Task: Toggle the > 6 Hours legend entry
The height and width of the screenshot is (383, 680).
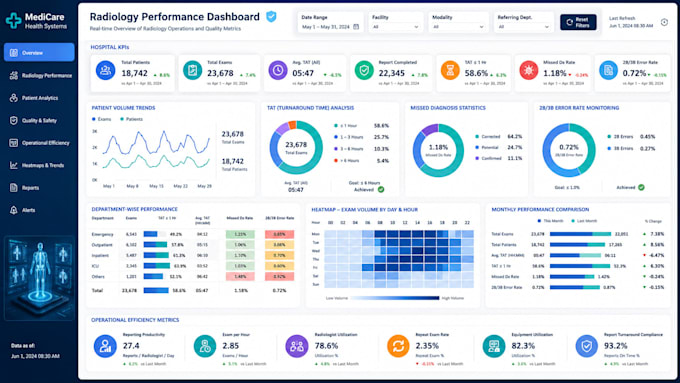Action: [x=347, y=160]
